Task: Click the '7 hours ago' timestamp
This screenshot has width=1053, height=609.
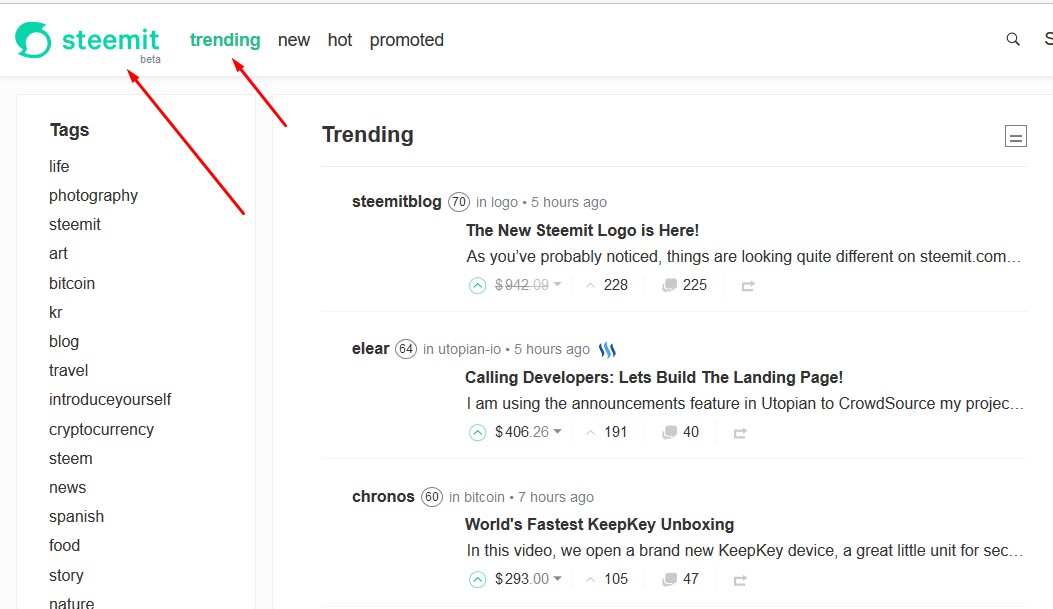Action: click(x=556, y=497)
